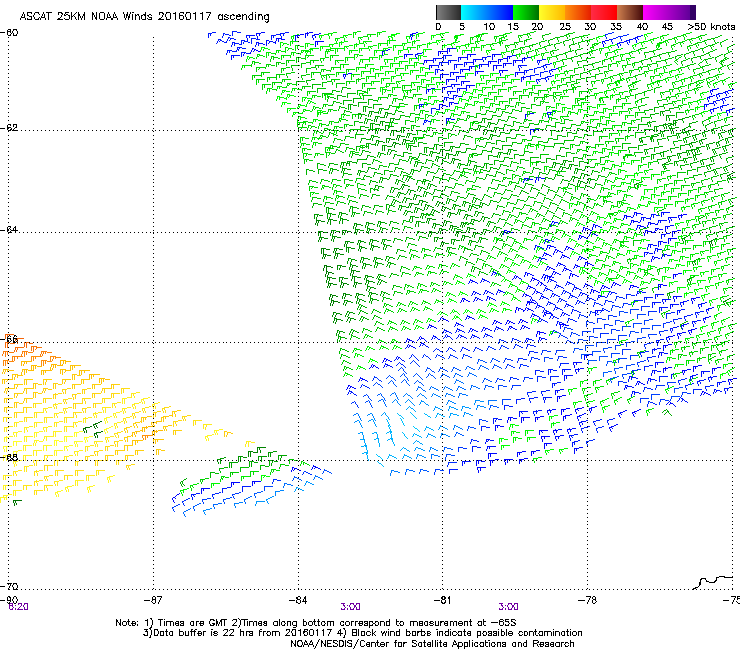
Task: Select the green 15-20 knots color bar segment
Action: [526, 12]
